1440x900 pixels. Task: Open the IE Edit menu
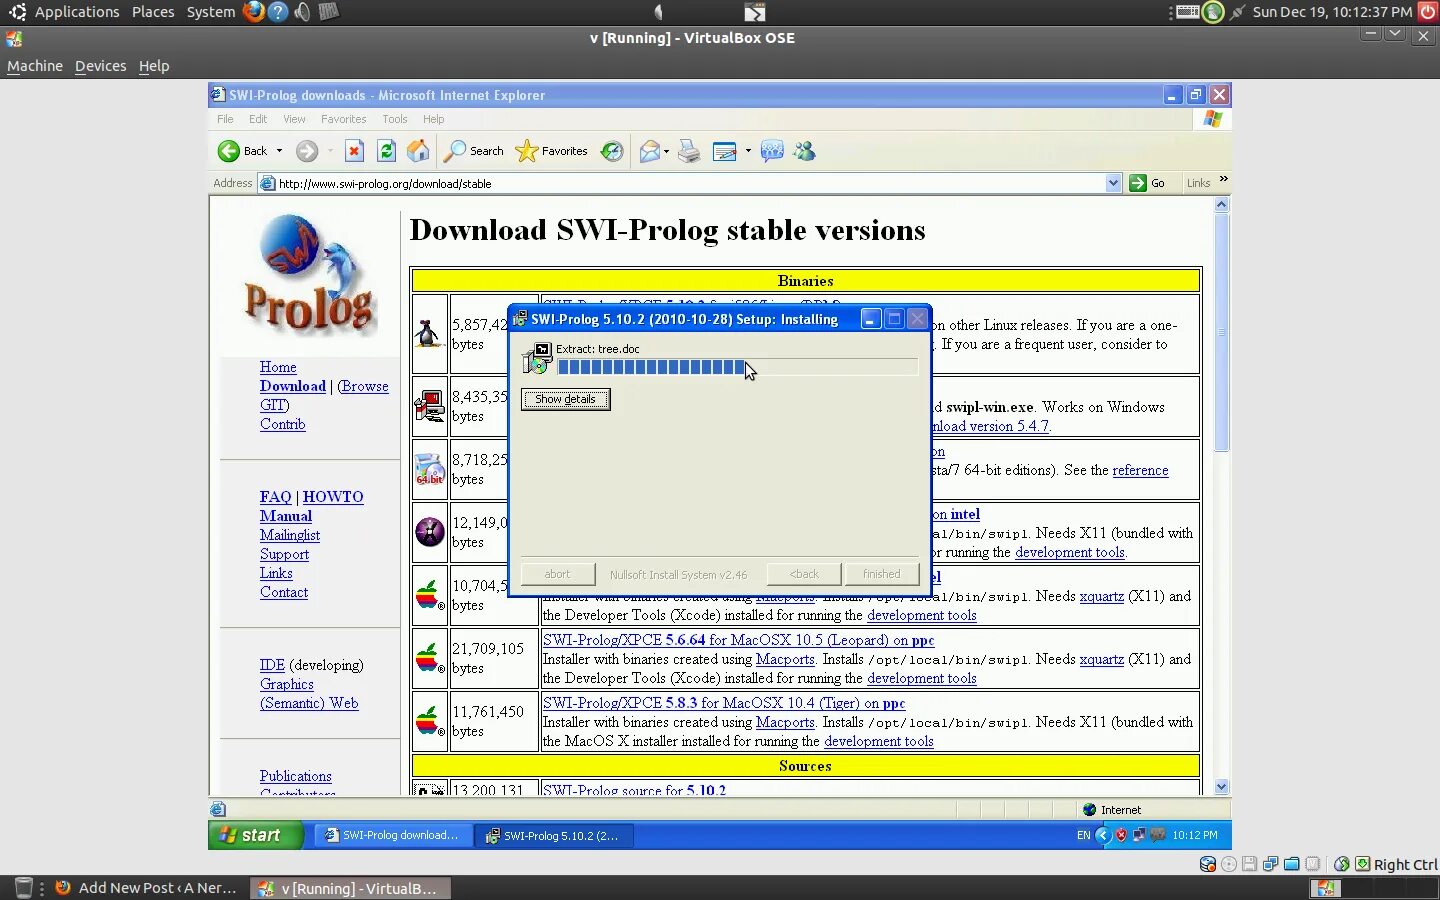(258, 119)
